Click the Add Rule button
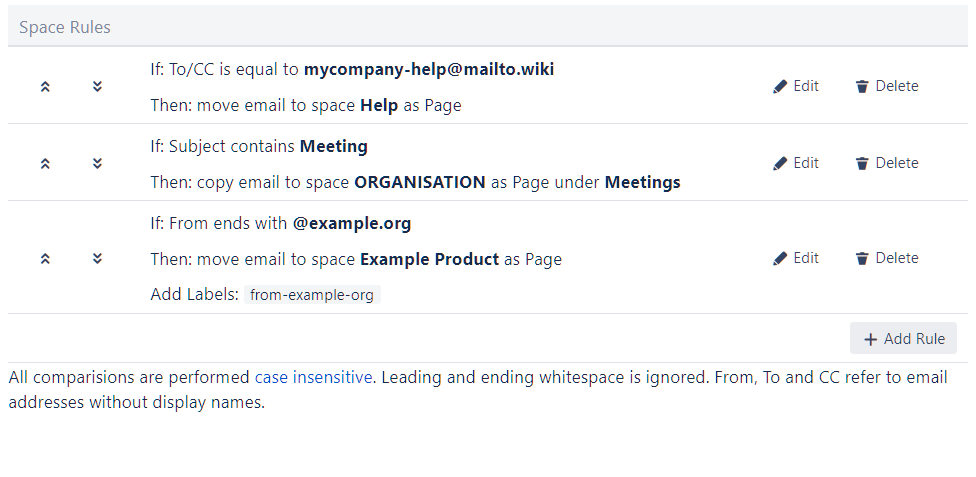 pos(903,339)
